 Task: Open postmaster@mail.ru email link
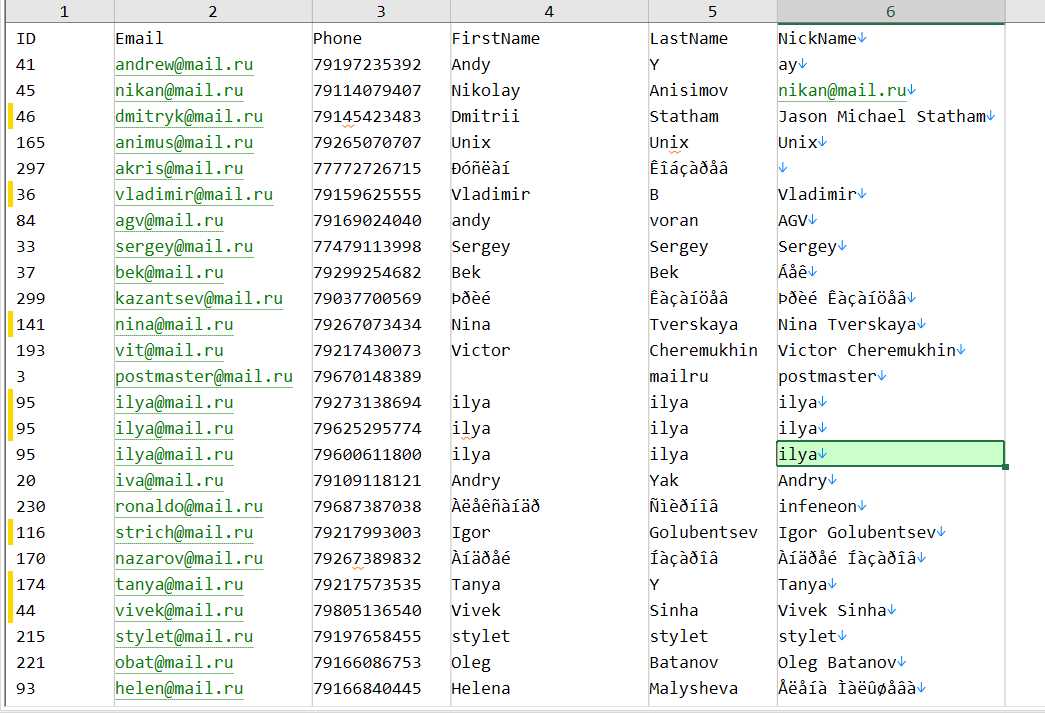coord(203,376)
